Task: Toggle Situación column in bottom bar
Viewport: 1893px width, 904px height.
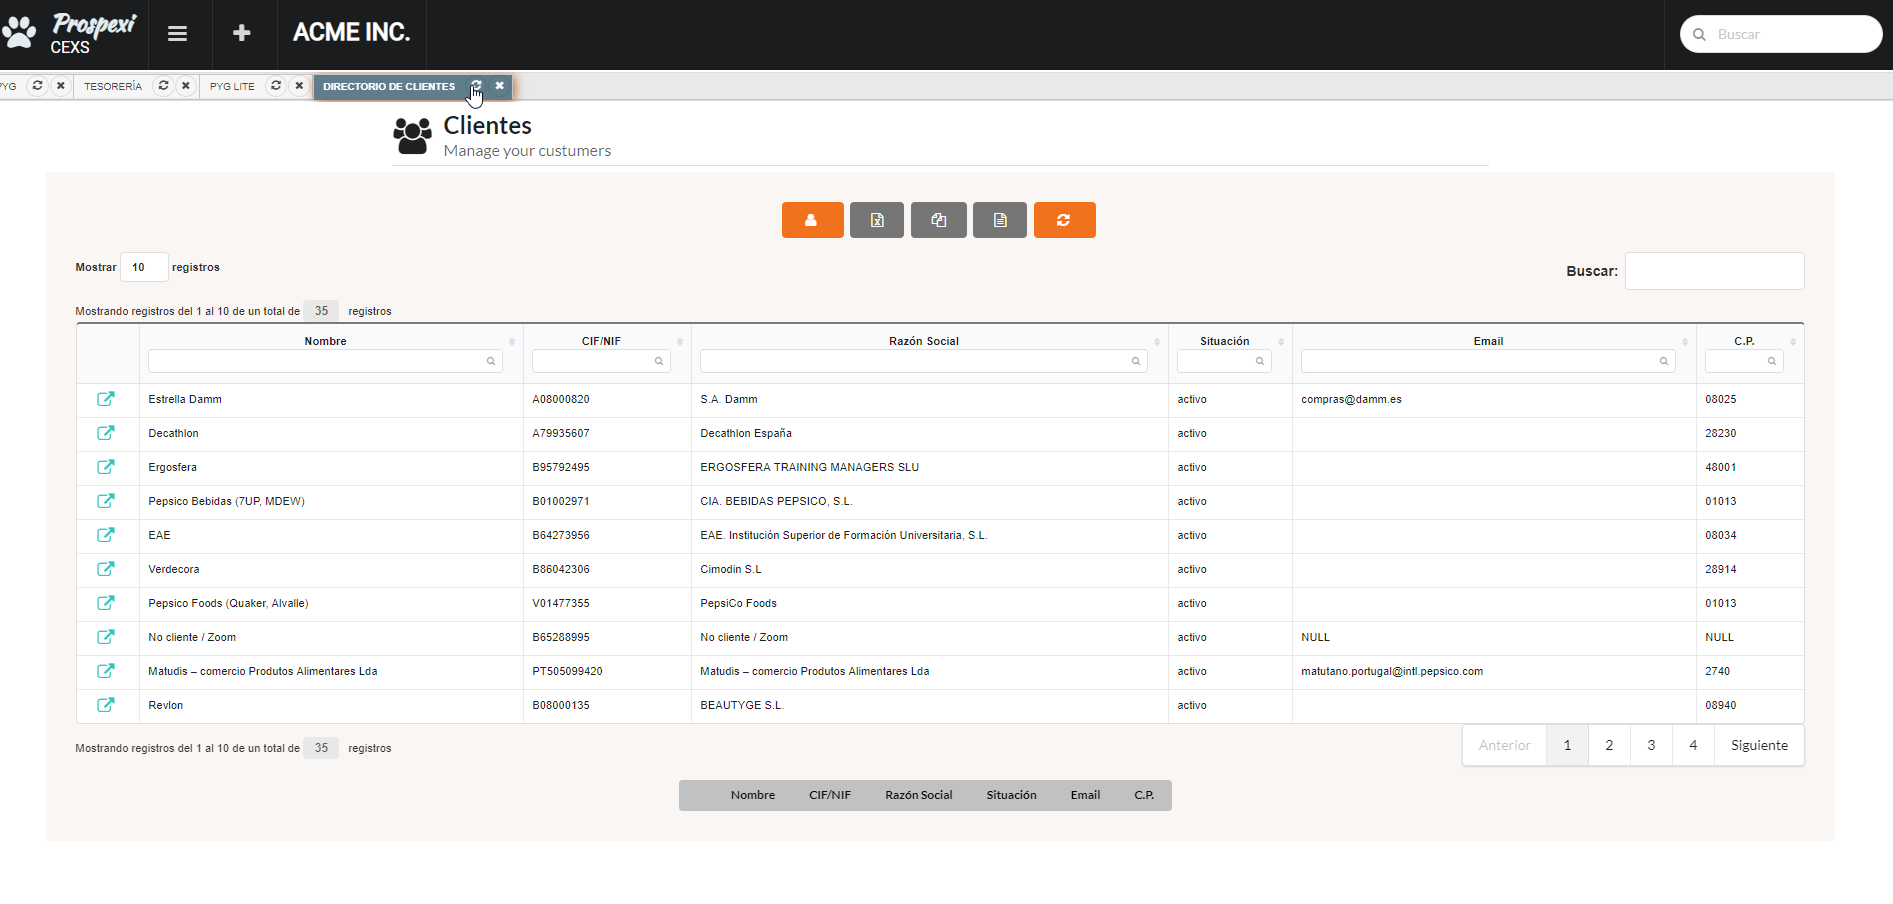Action: click(x=1011, y=795)
